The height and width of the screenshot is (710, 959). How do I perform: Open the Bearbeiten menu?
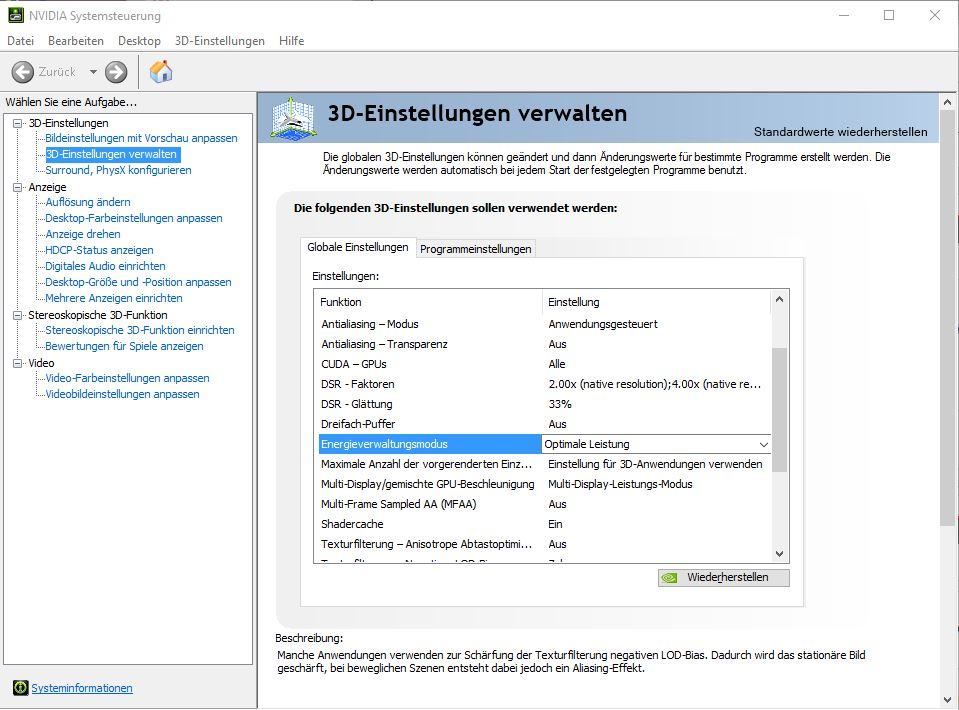click(76, 40)
